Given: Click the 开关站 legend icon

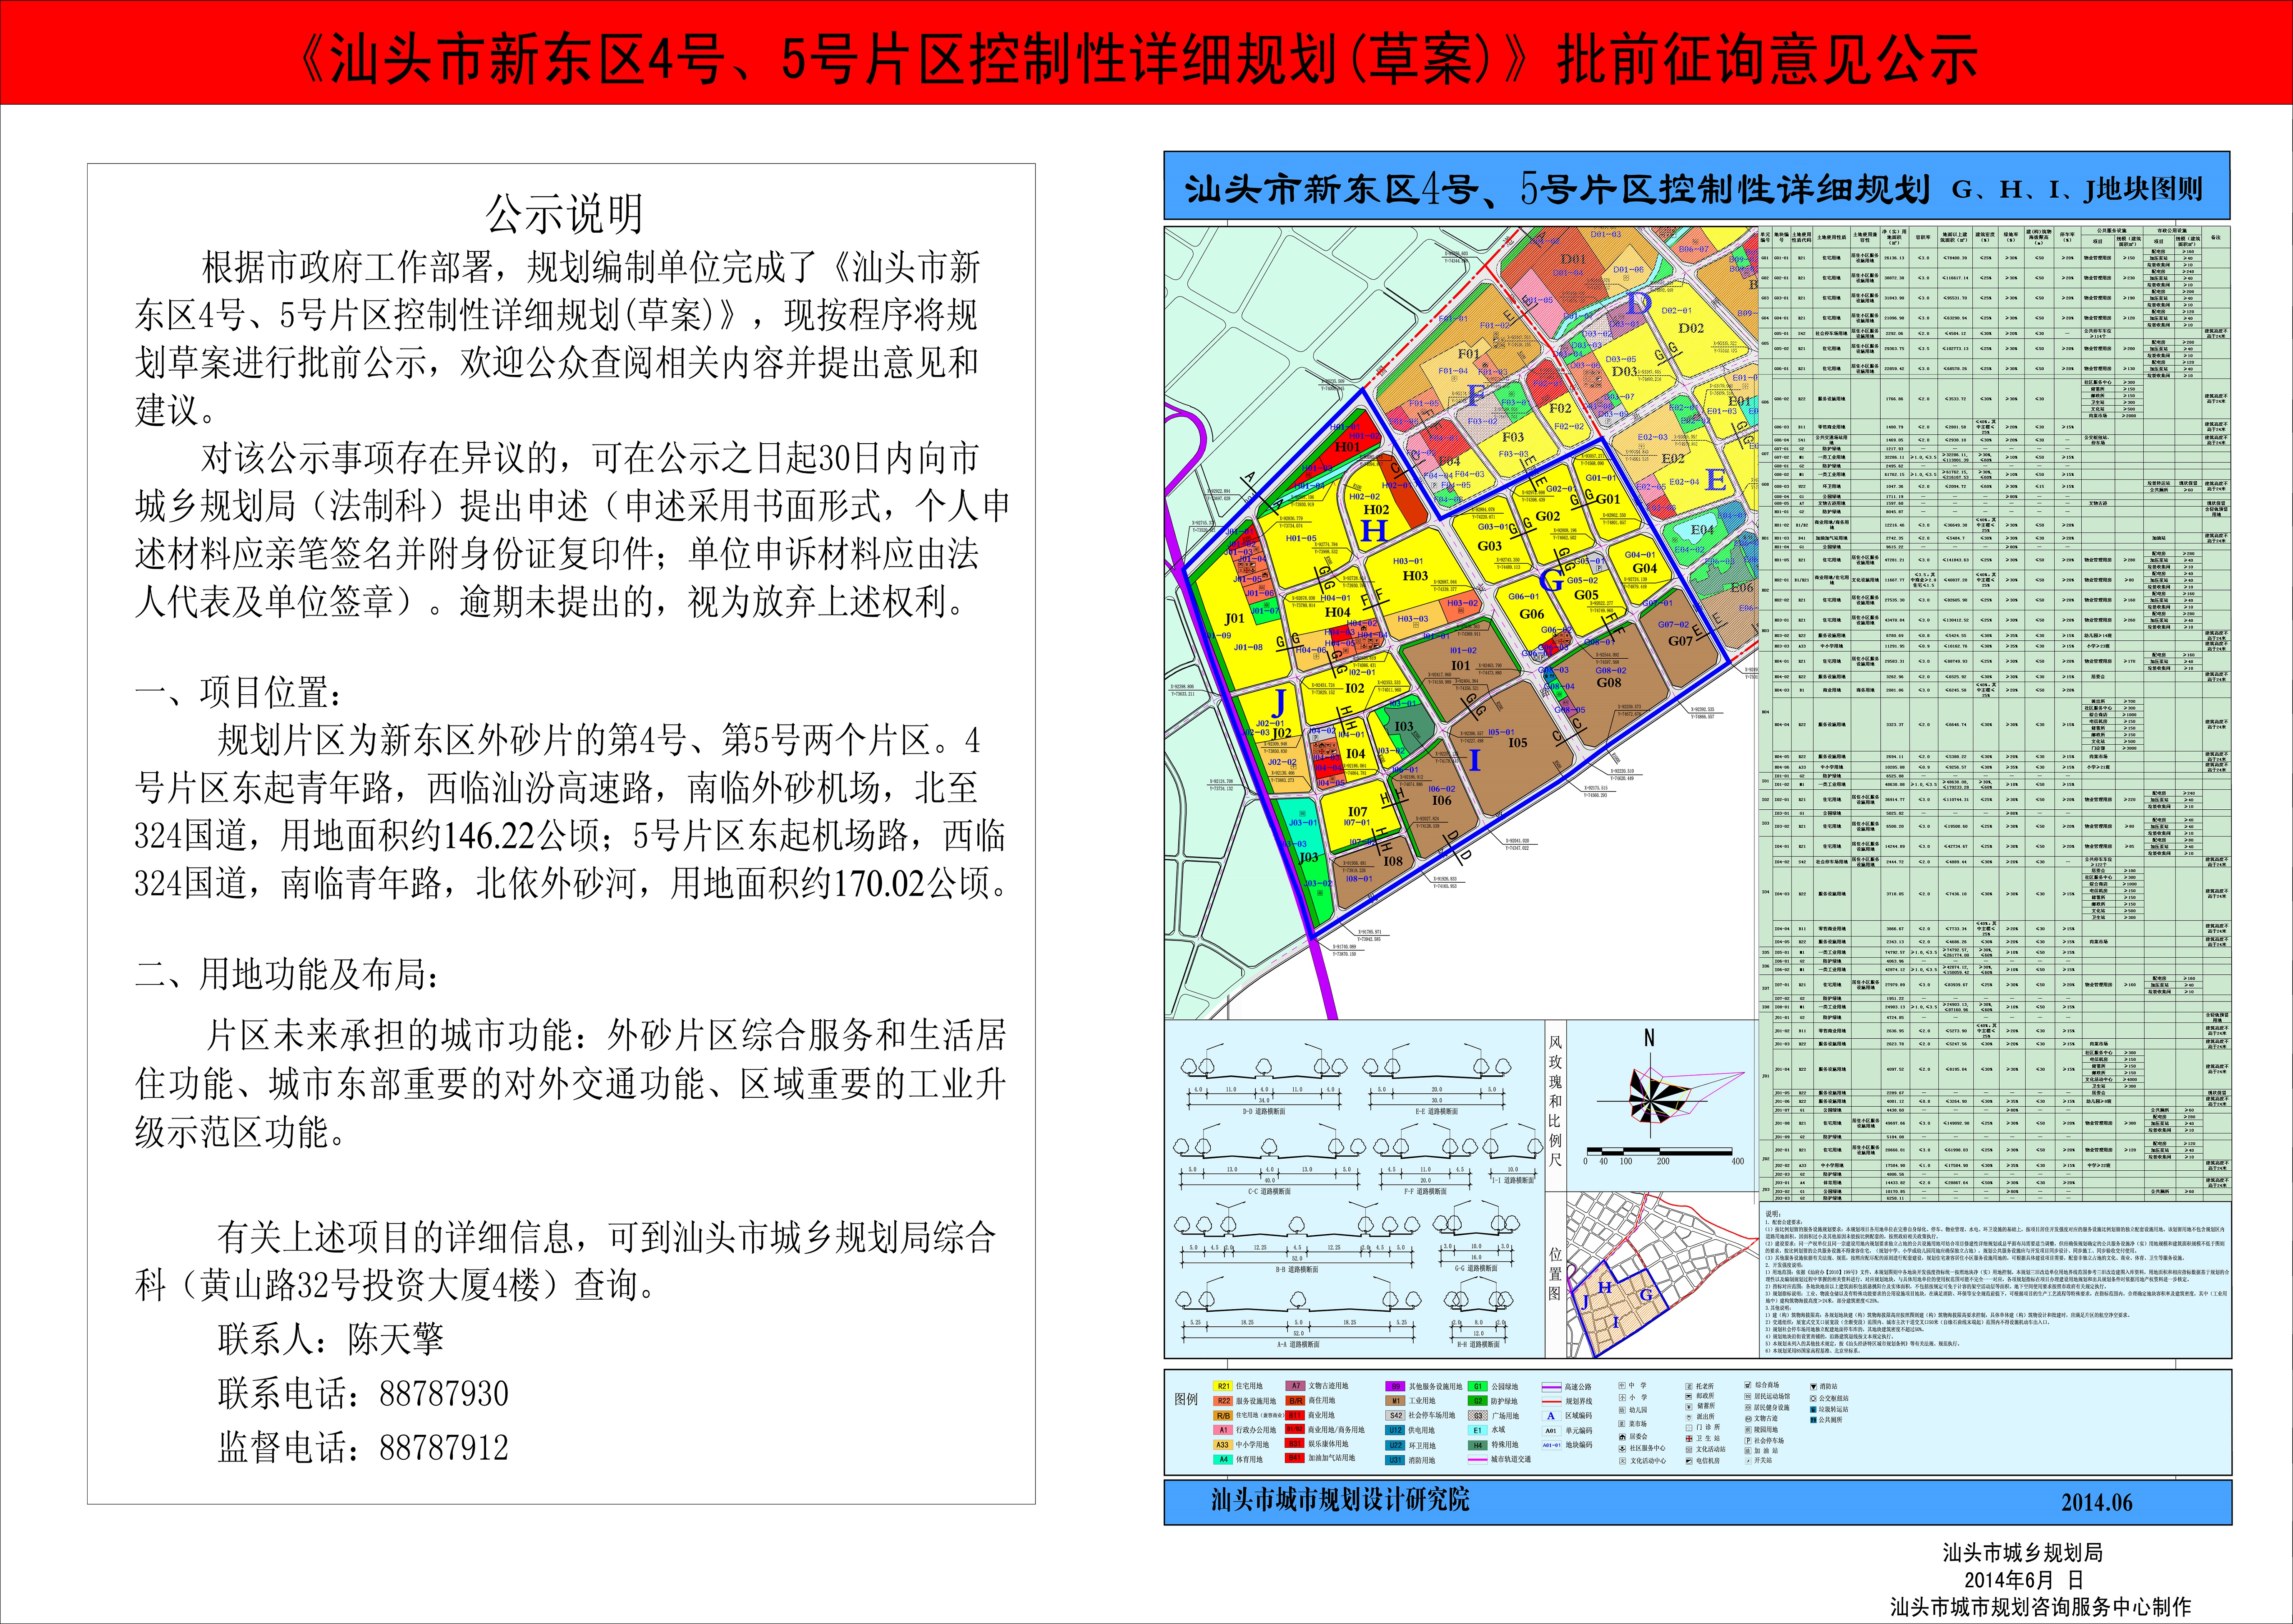Looking at the screenshot, I should coord(1748,1461).
